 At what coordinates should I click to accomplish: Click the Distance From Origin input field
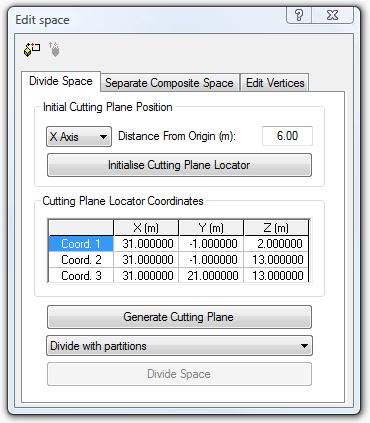pyautogui.click(x=287, y=136)
